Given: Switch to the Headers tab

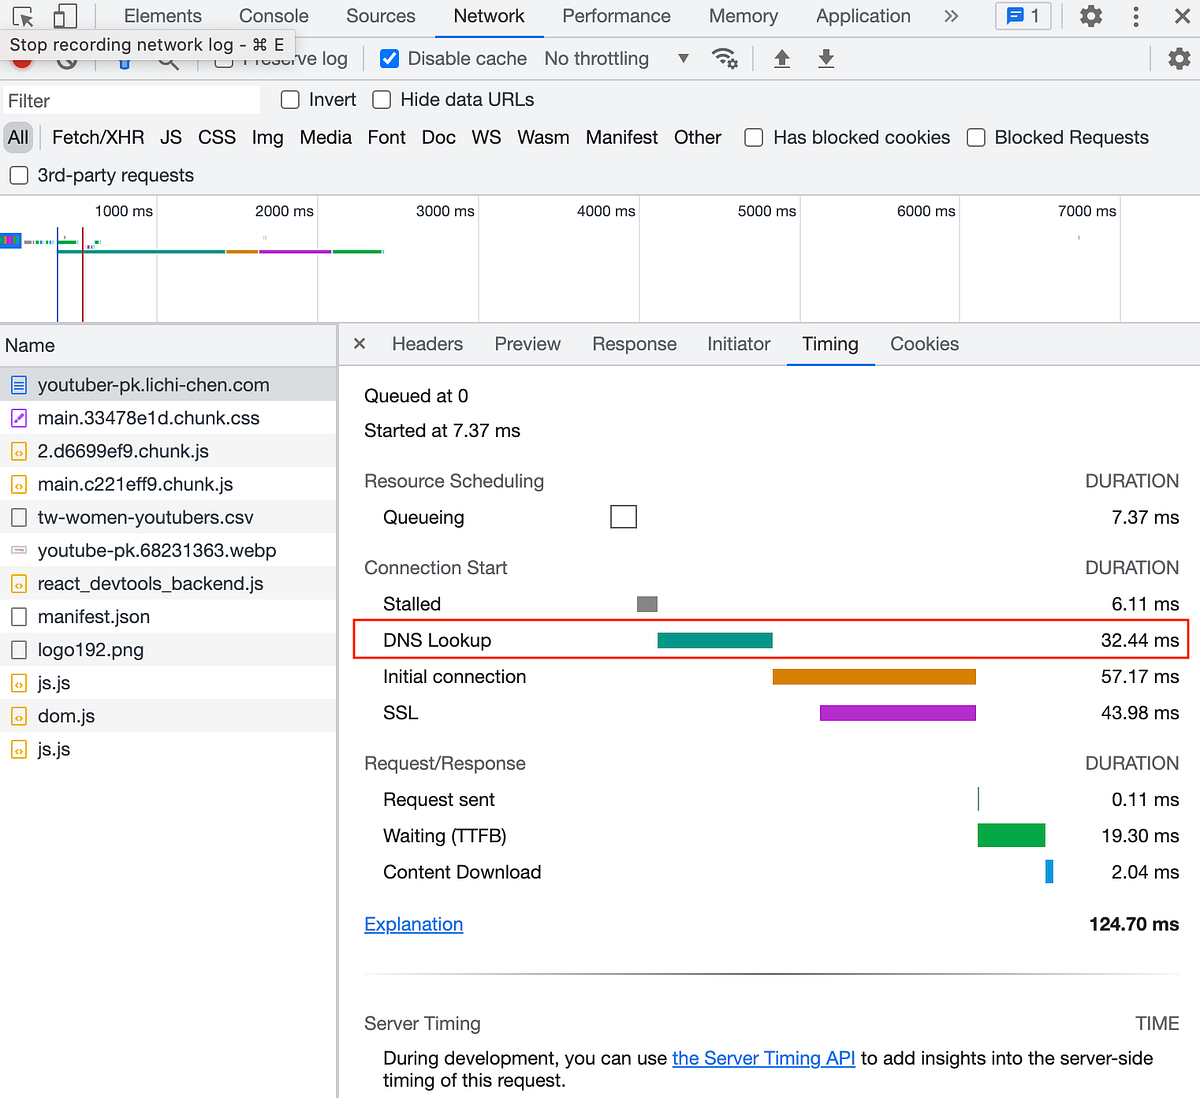Looking at the screenshot, I should (427, 344).
